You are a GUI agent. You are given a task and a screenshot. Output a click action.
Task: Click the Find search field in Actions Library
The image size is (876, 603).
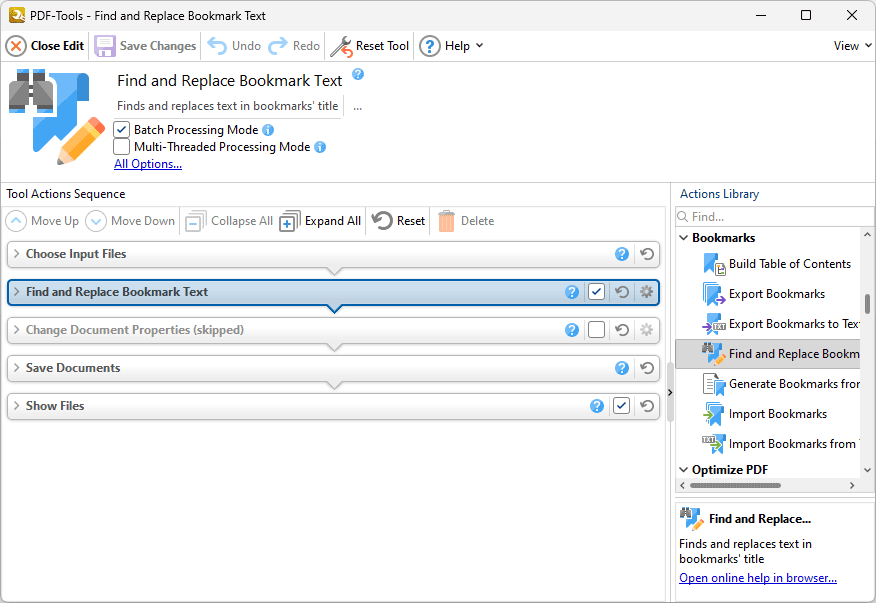774,217
